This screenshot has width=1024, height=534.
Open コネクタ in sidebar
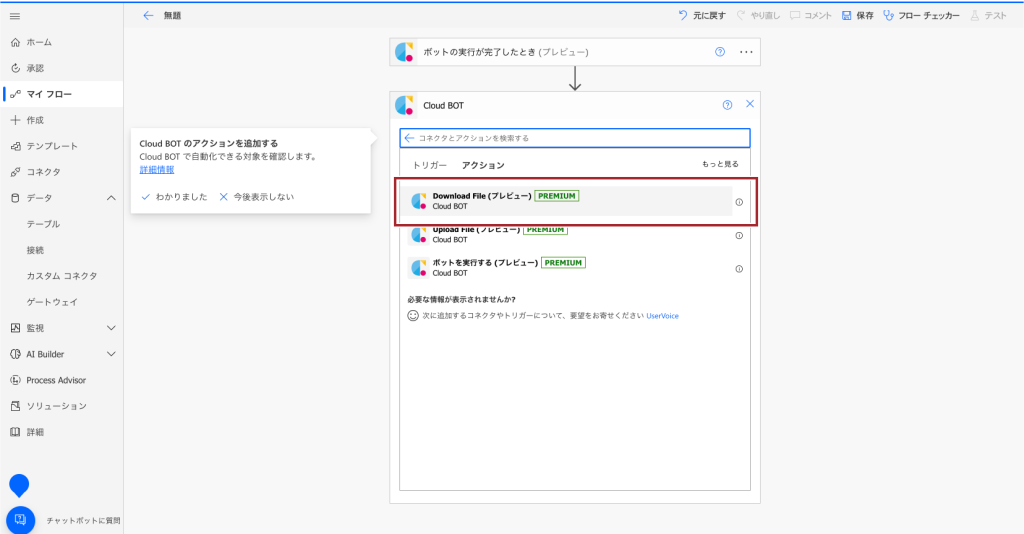tap(44, 172)
